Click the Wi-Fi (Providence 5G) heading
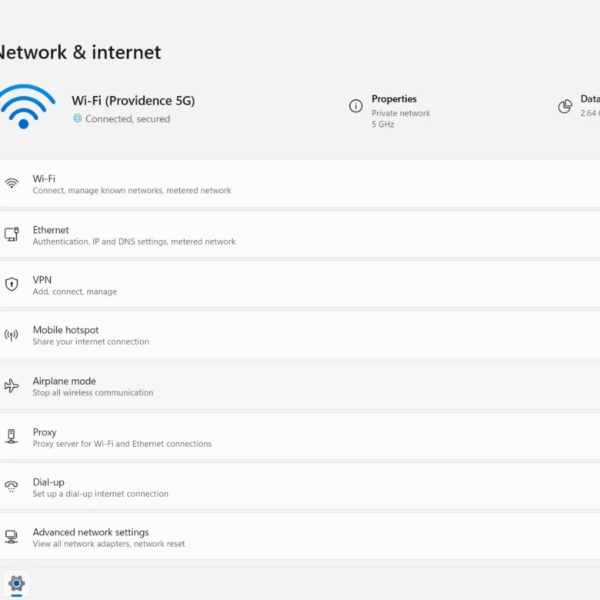 133,100
